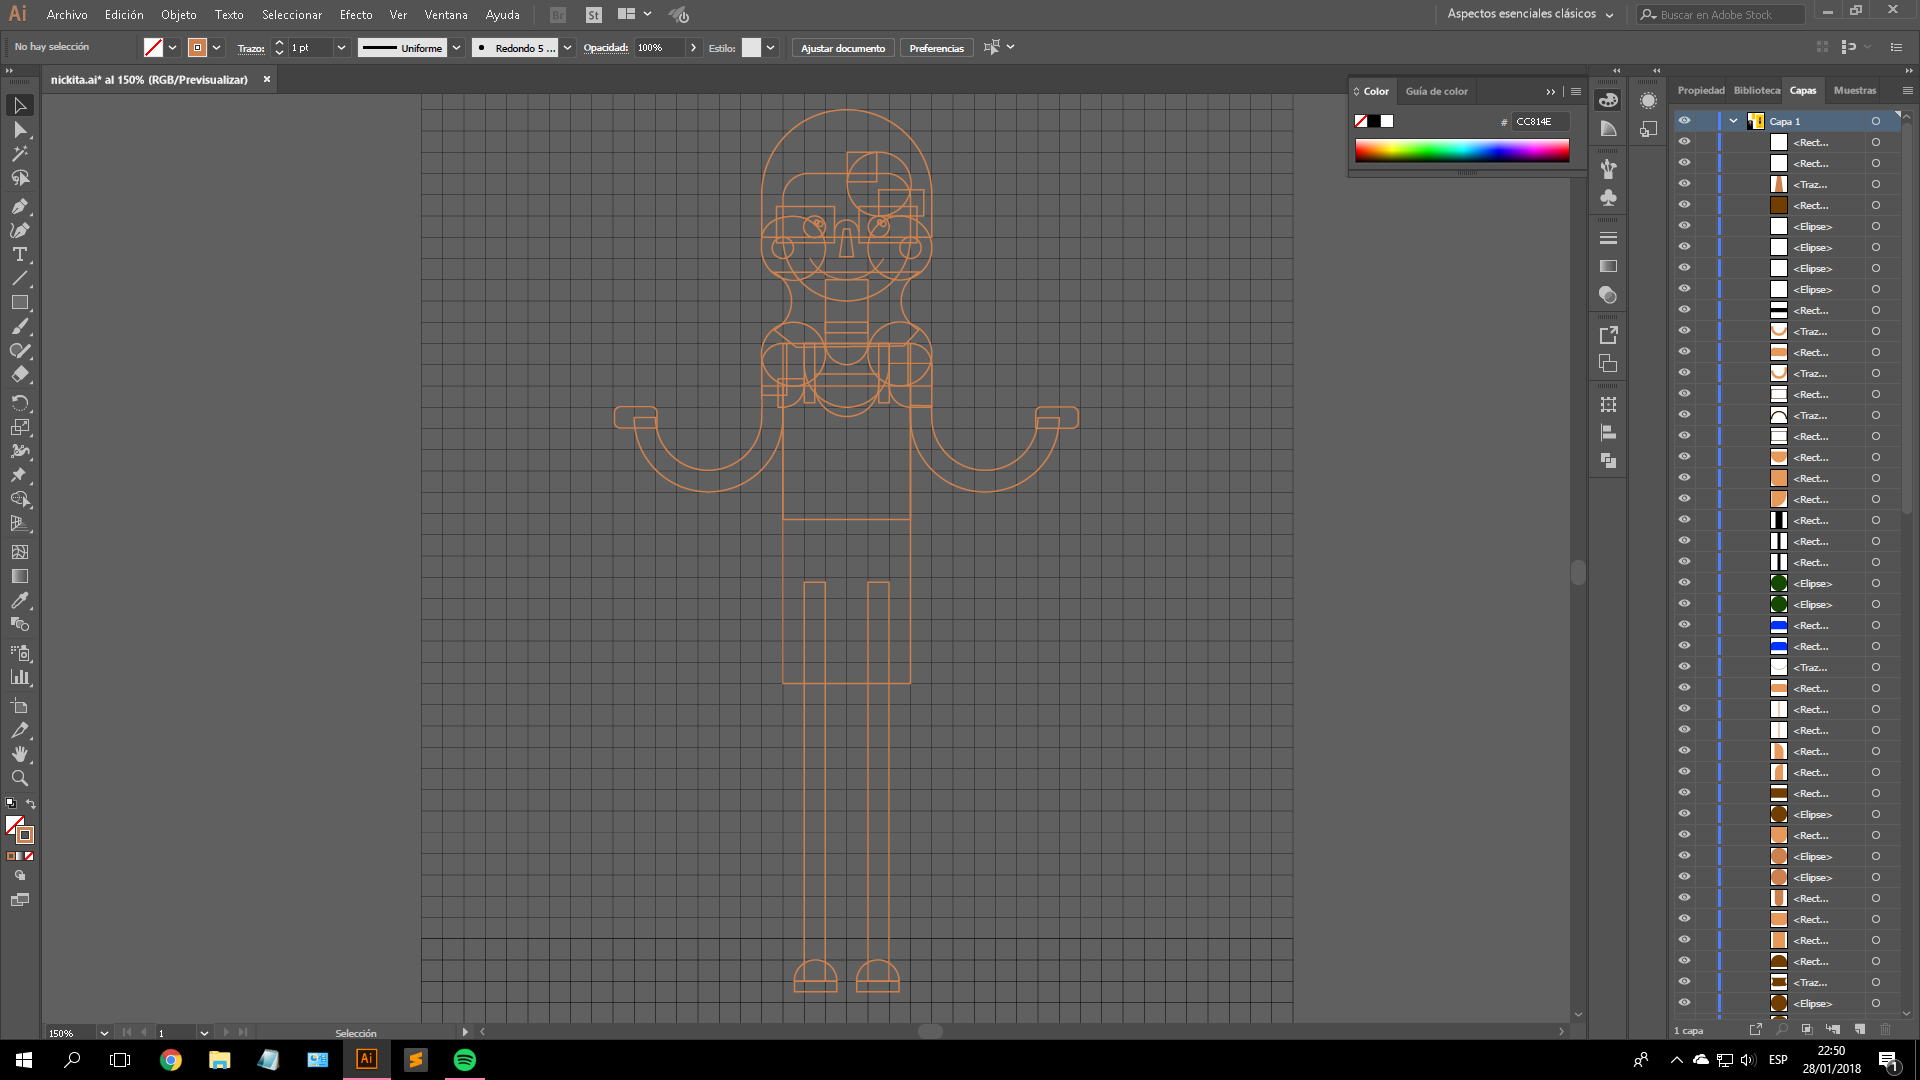The height and width of the screenshot is (1080, 1920).
Task: Select the Magic Wand tool
Action: pos(20,153)
